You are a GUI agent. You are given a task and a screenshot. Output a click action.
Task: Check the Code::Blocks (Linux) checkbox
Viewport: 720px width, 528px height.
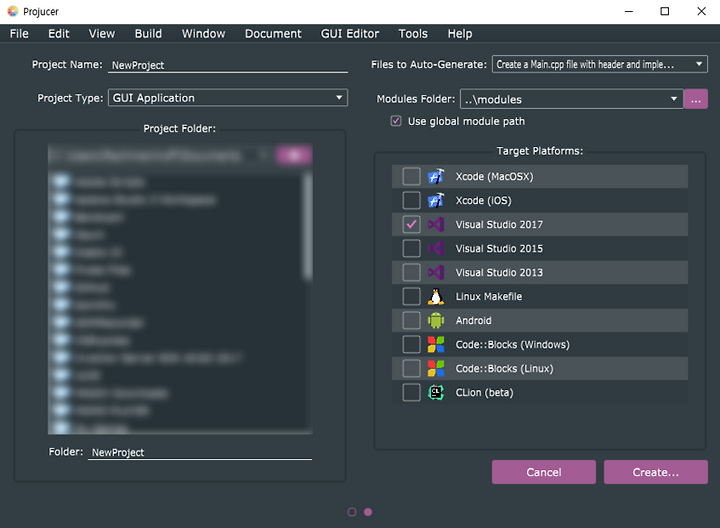click(411, 368)
